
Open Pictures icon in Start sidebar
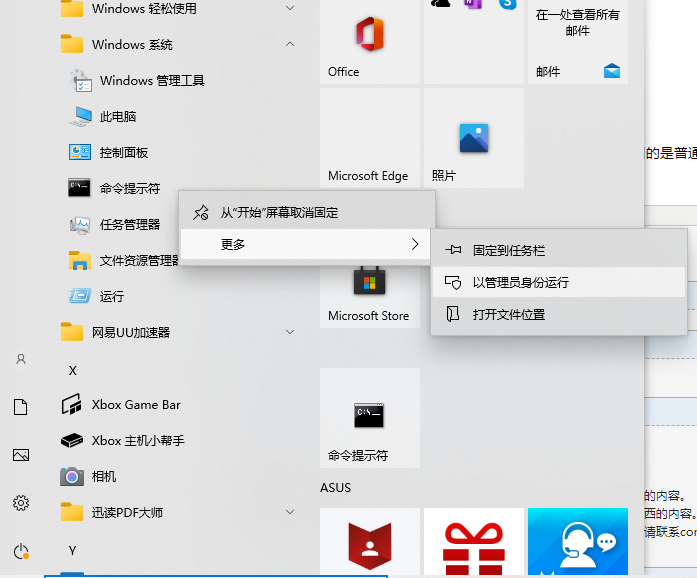click(21, 455)
